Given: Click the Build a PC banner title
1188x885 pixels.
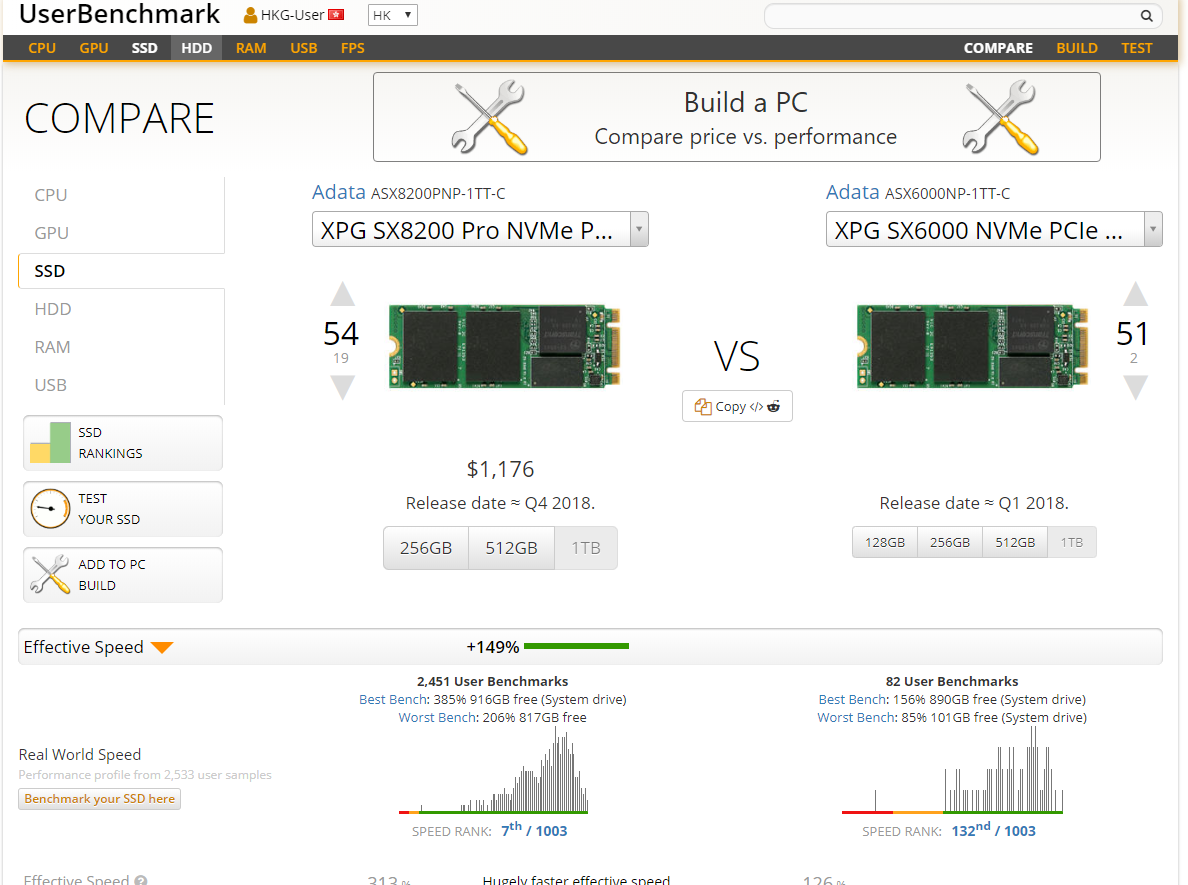Looking at the screenshot, I should click(x=746, y=102).
